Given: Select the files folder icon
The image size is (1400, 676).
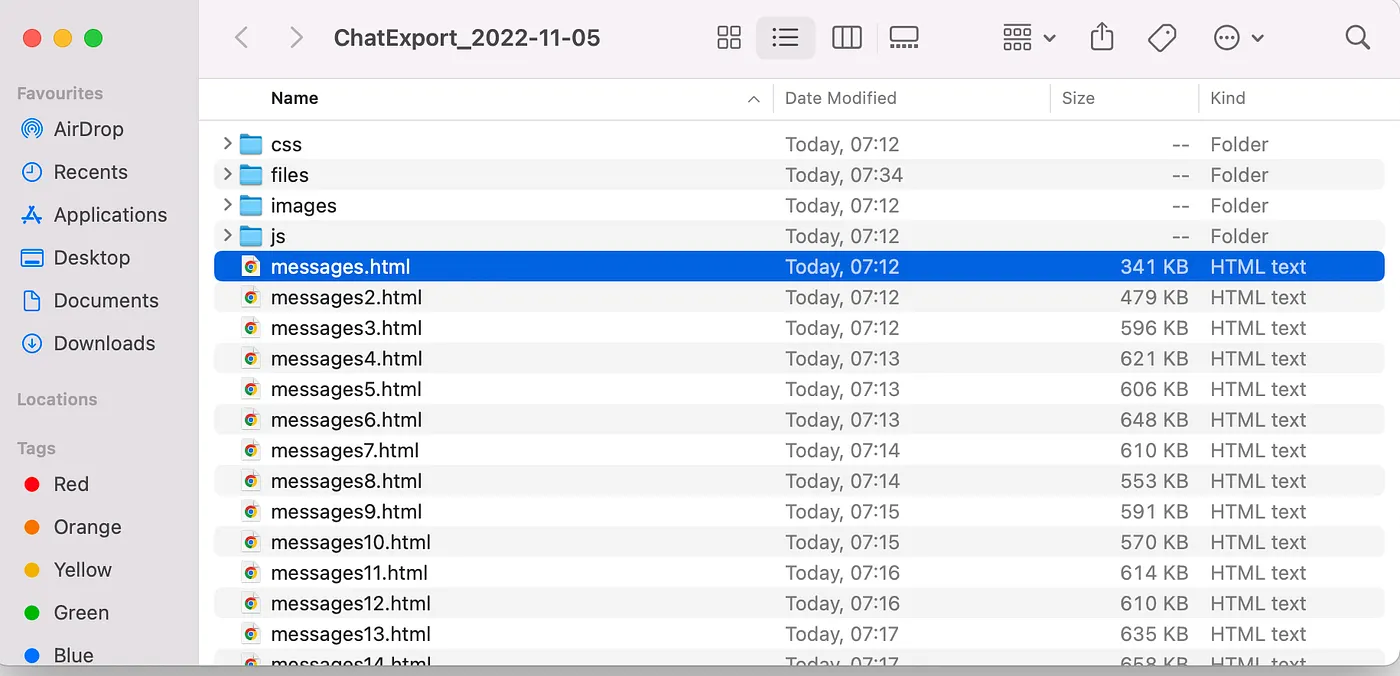Looking at the screenshot, I should click(x=251, y=175).
